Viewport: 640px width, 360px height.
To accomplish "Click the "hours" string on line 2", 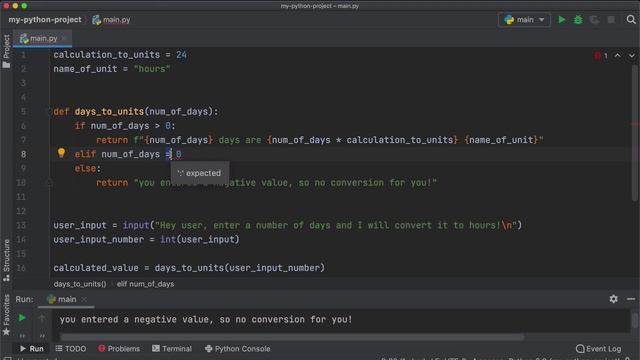I will (152, 69).
